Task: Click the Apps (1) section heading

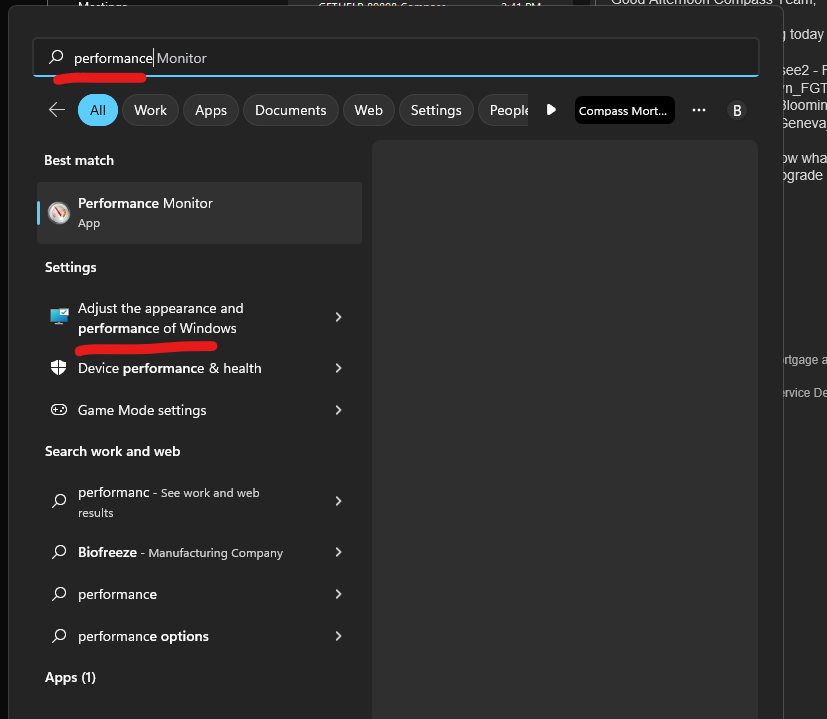Action: pyautogui.click(x=70, y=677)
